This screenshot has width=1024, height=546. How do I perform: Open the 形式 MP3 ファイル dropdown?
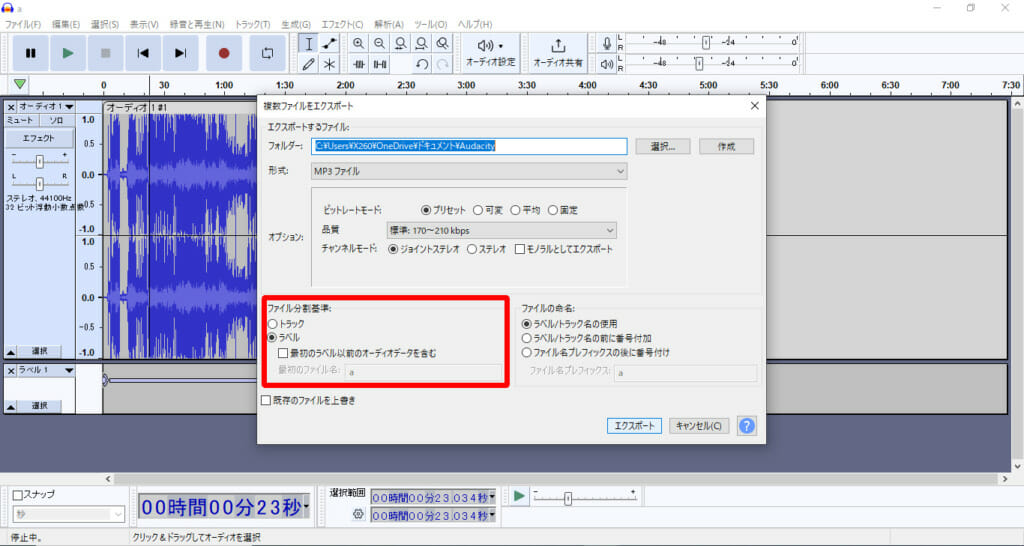469,171
